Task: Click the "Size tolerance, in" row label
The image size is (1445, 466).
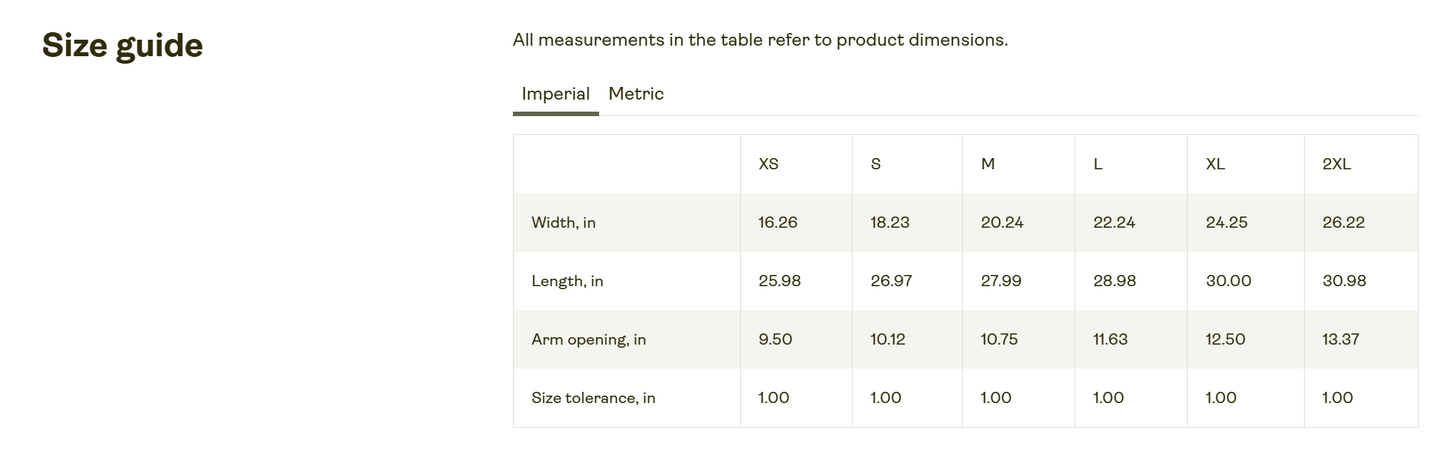Action: (x=593, y=398)
